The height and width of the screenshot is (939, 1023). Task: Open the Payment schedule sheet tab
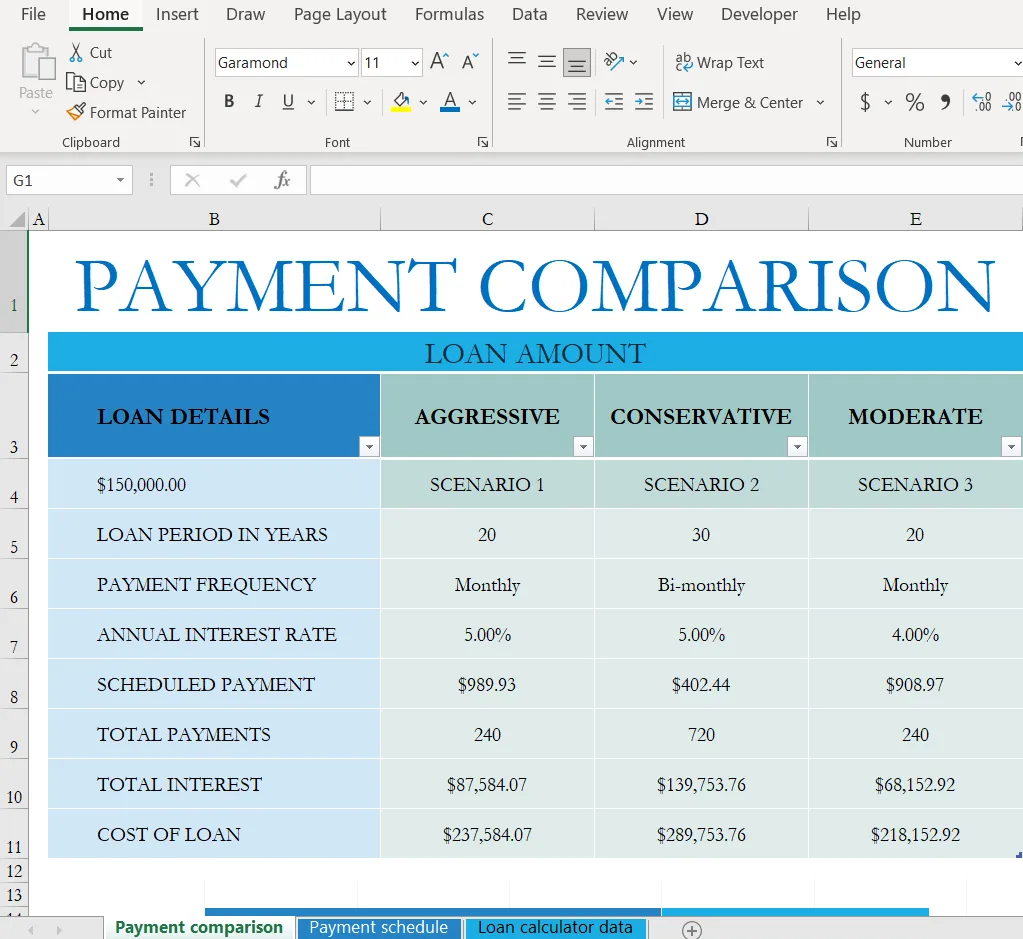point(379,928)
